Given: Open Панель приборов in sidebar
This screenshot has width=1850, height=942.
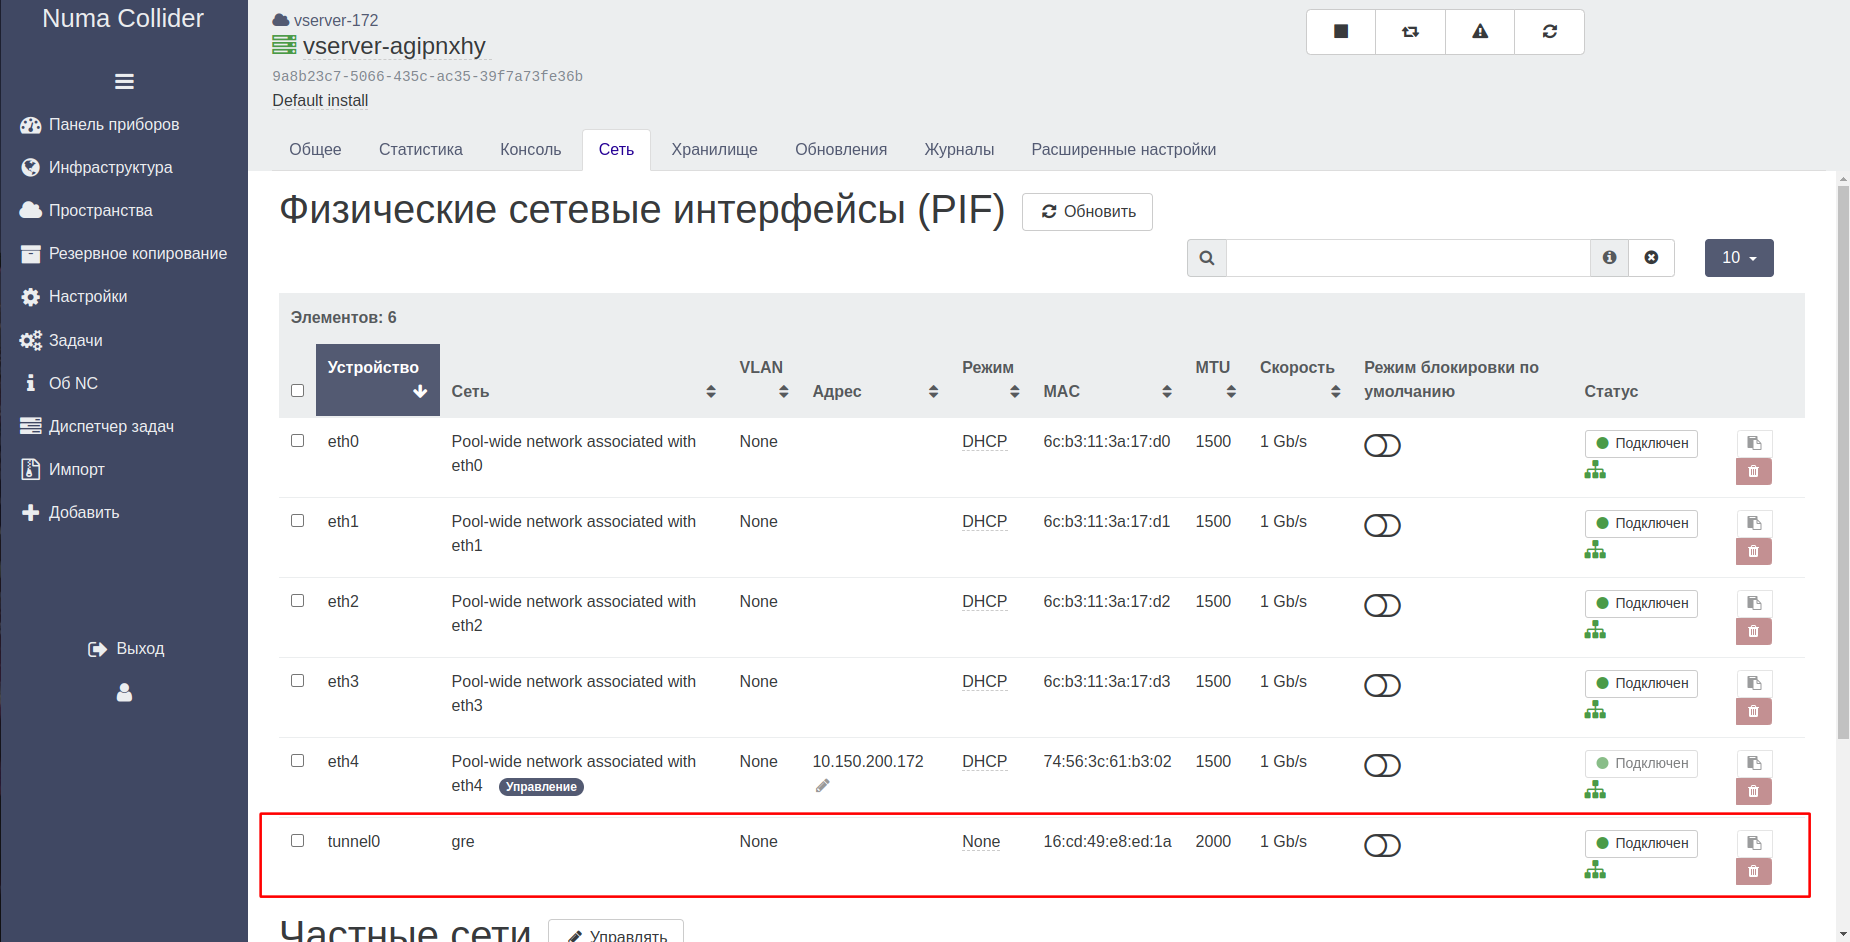Looking at the screenshot, I should click(x=100, y=125).
